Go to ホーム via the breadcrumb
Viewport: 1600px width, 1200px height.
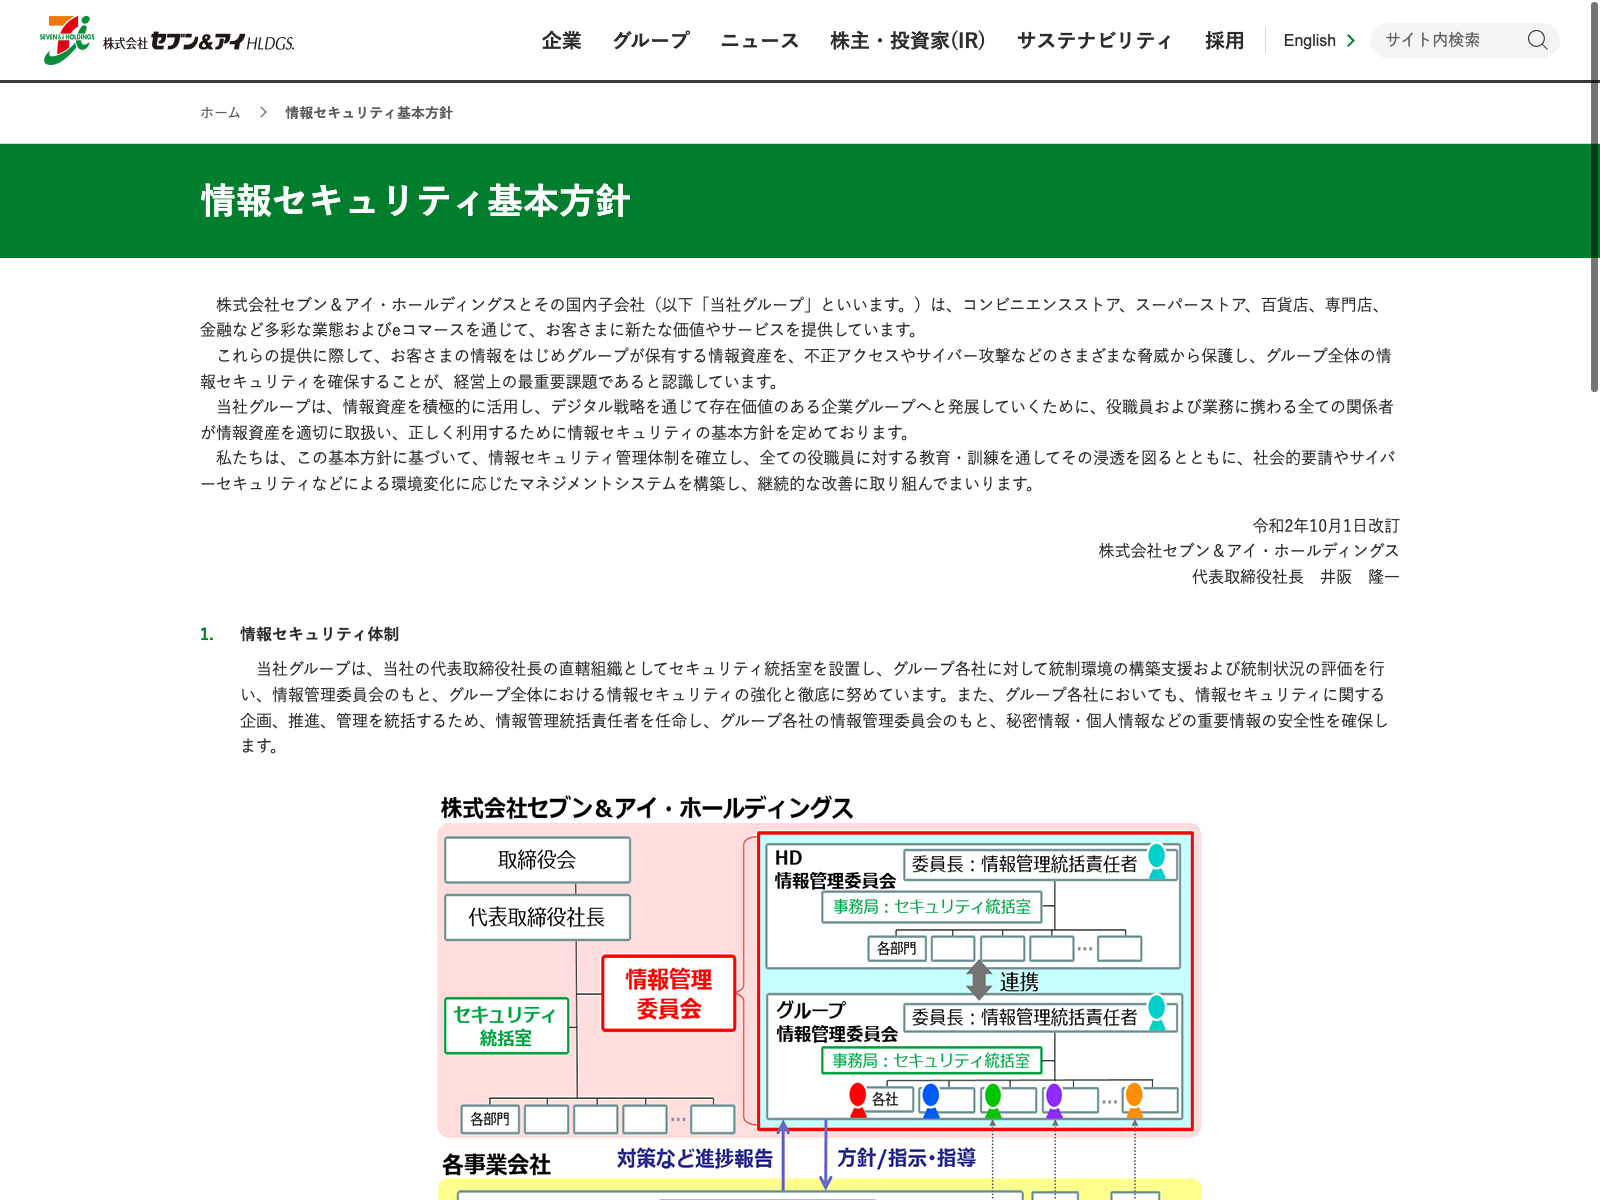point(220,113)
